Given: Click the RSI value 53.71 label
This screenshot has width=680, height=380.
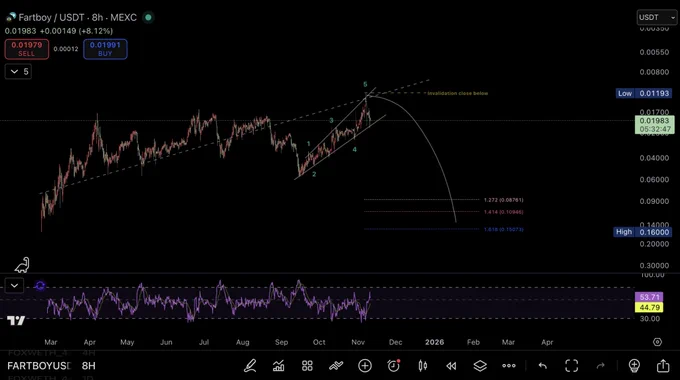Looking at the screenshot, I should coord(649,297).
